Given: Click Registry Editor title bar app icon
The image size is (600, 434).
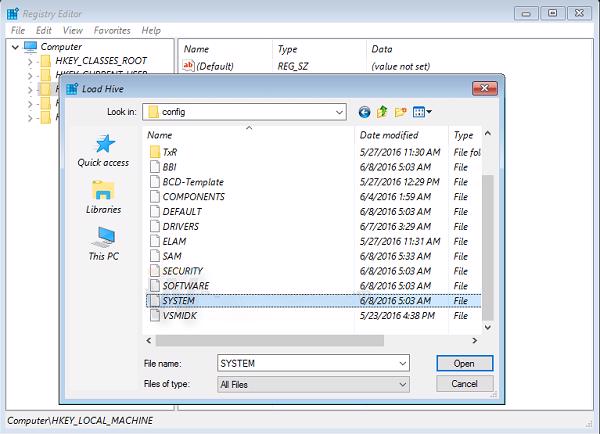Looking at the screenshot, I should coord(13,13).
